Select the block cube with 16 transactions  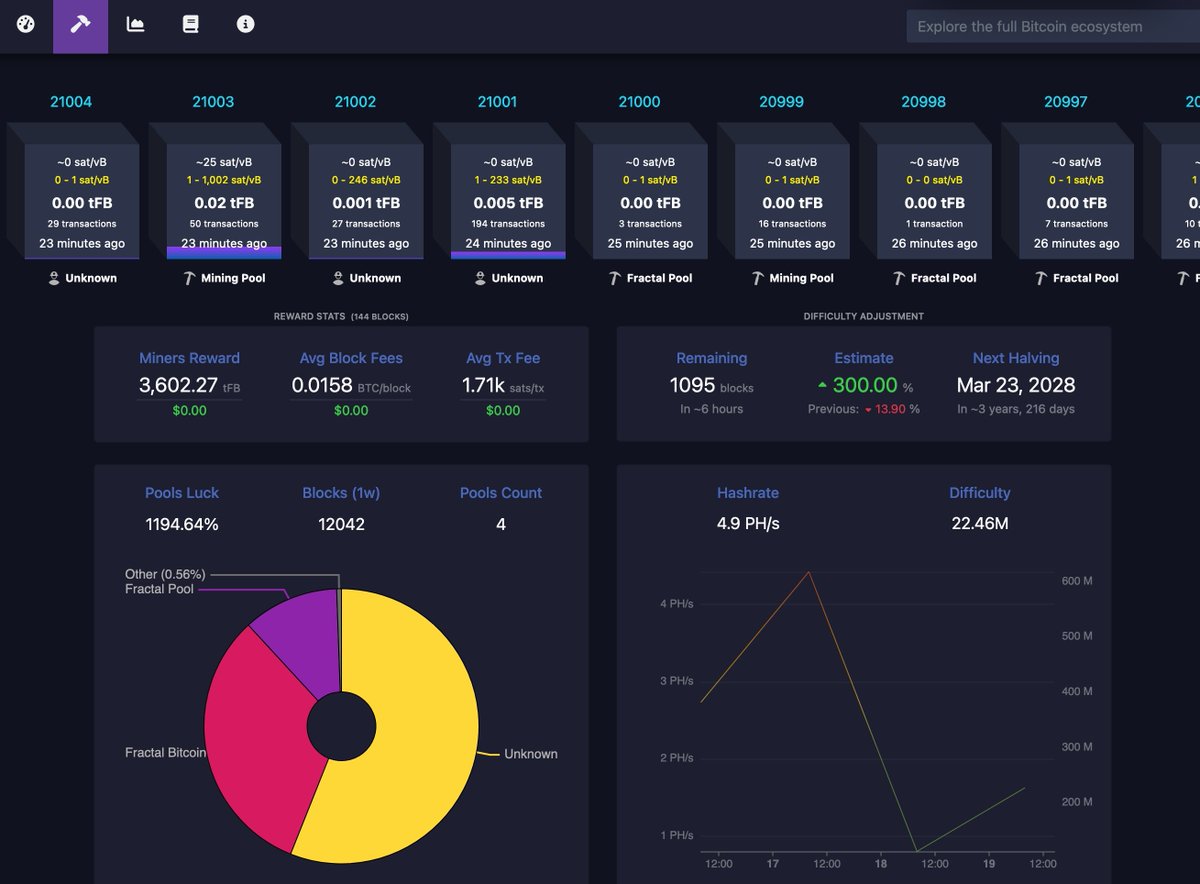tap(792, 202)
